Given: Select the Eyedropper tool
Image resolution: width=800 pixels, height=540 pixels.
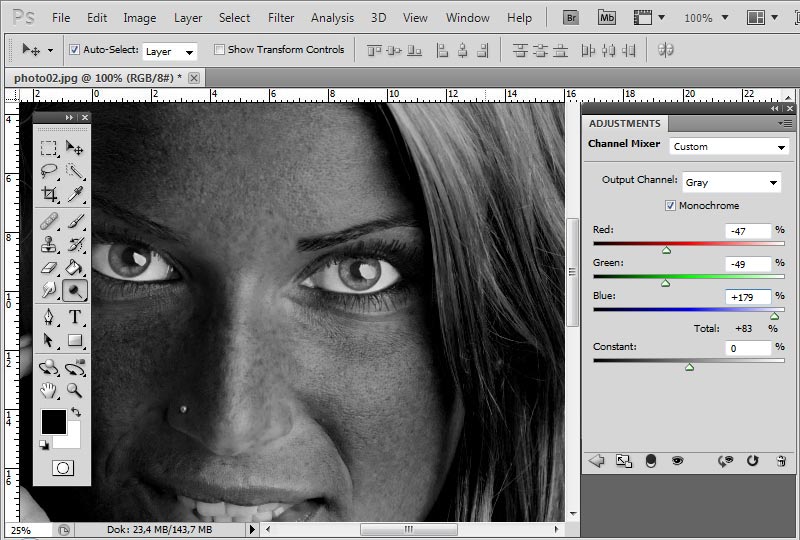Looking at the screenshot, I should (x=75, y=195).
